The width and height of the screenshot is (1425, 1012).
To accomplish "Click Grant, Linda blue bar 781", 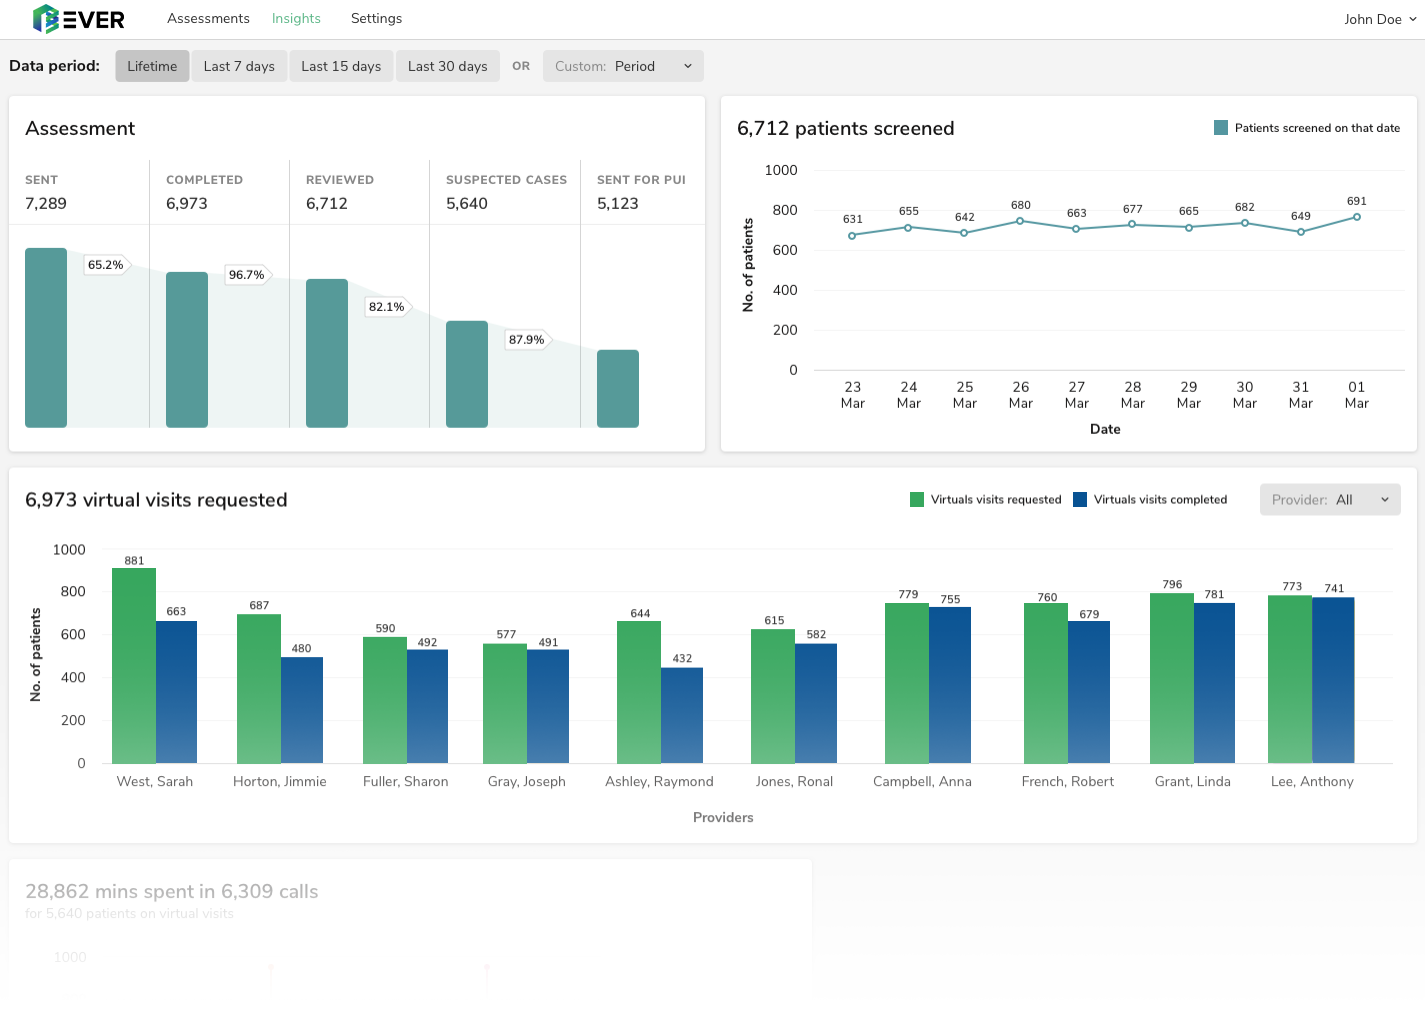I will 1214,683.
